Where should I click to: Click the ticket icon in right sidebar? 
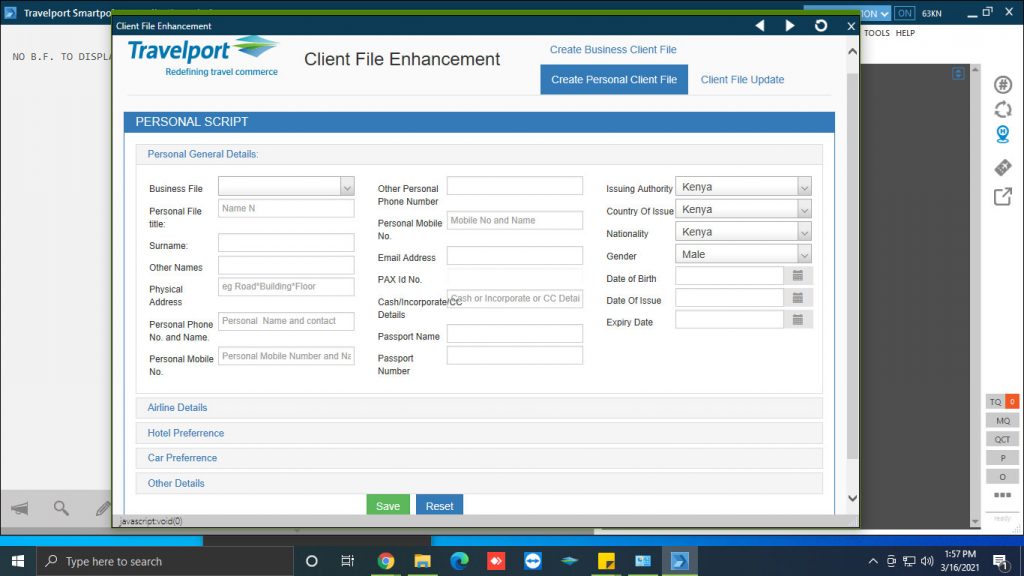(1002, 167)
